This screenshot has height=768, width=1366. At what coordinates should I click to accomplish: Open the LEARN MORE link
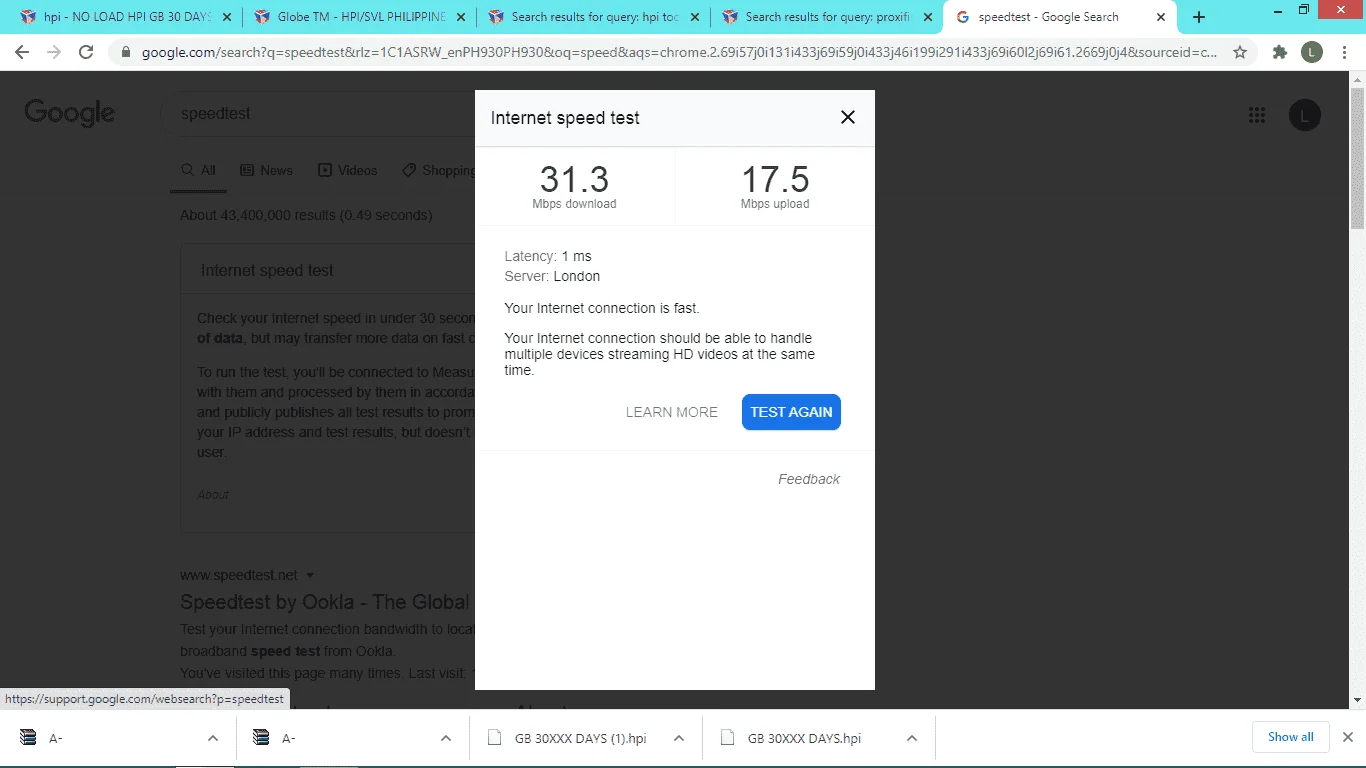(x=672, y=412)
